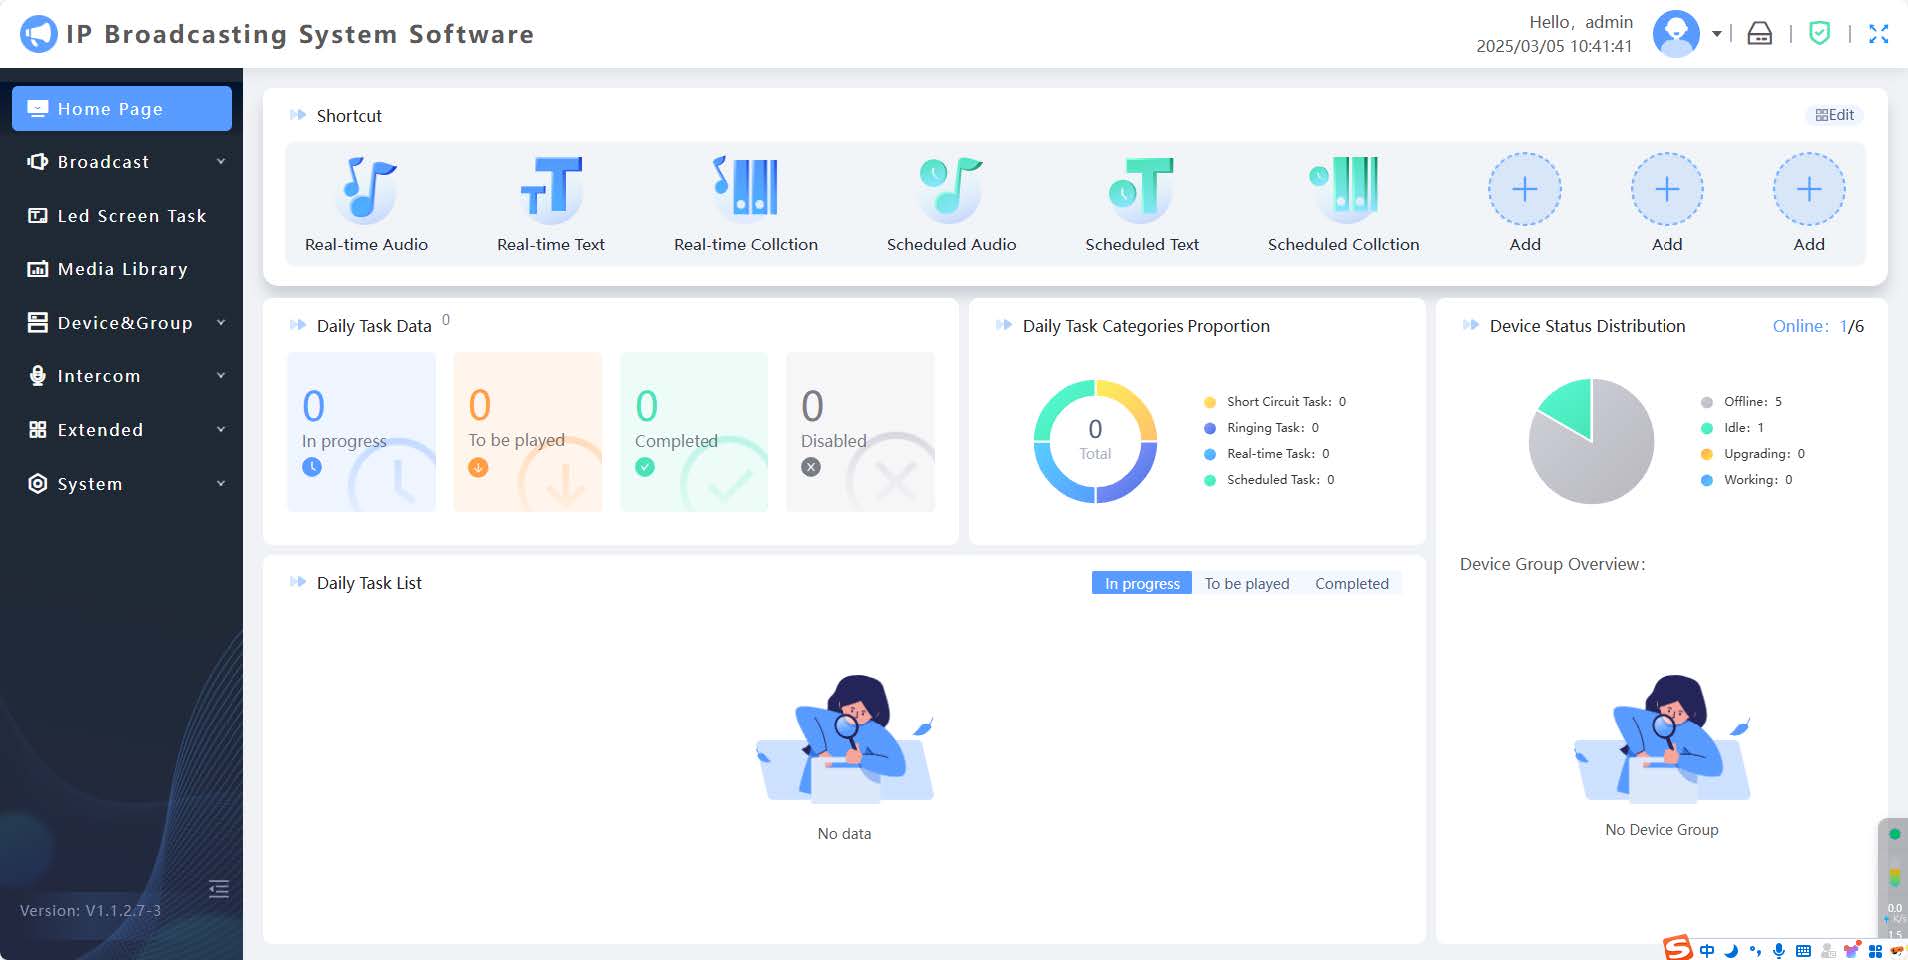Click the keyboard icon in input toolbar
The width and height of the screenshot is (1908, 960).
click(1803, 950)
